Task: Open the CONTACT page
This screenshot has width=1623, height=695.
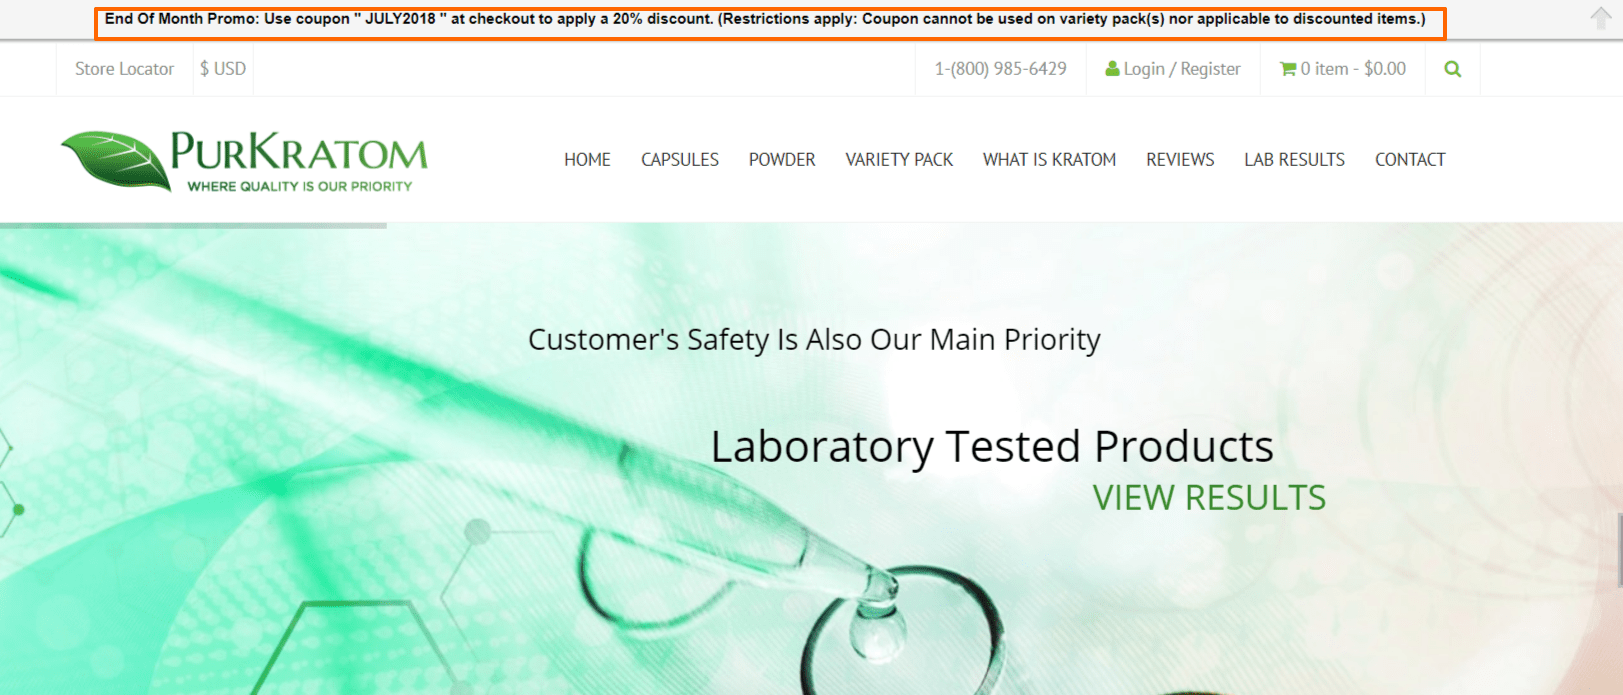Action: pyautogui.click(x=1410, y=160)
